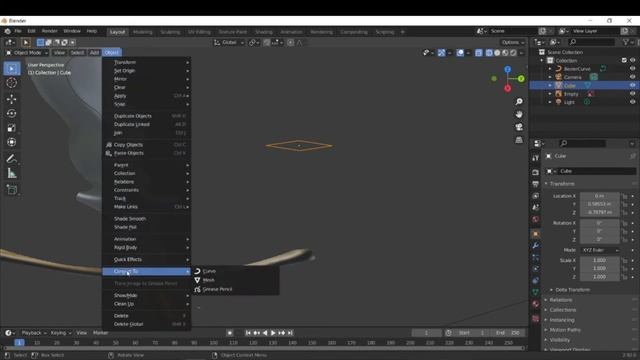Screen dimensions: 640x360
Task: Click the Blender logo menu icon
Action: point(7,31)
